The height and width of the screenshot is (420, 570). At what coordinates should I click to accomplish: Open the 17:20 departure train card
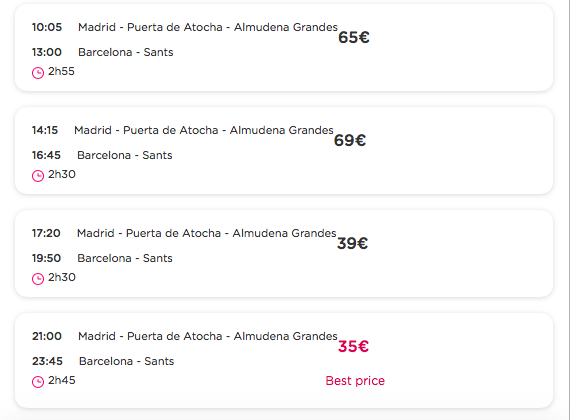click(284, 253)
